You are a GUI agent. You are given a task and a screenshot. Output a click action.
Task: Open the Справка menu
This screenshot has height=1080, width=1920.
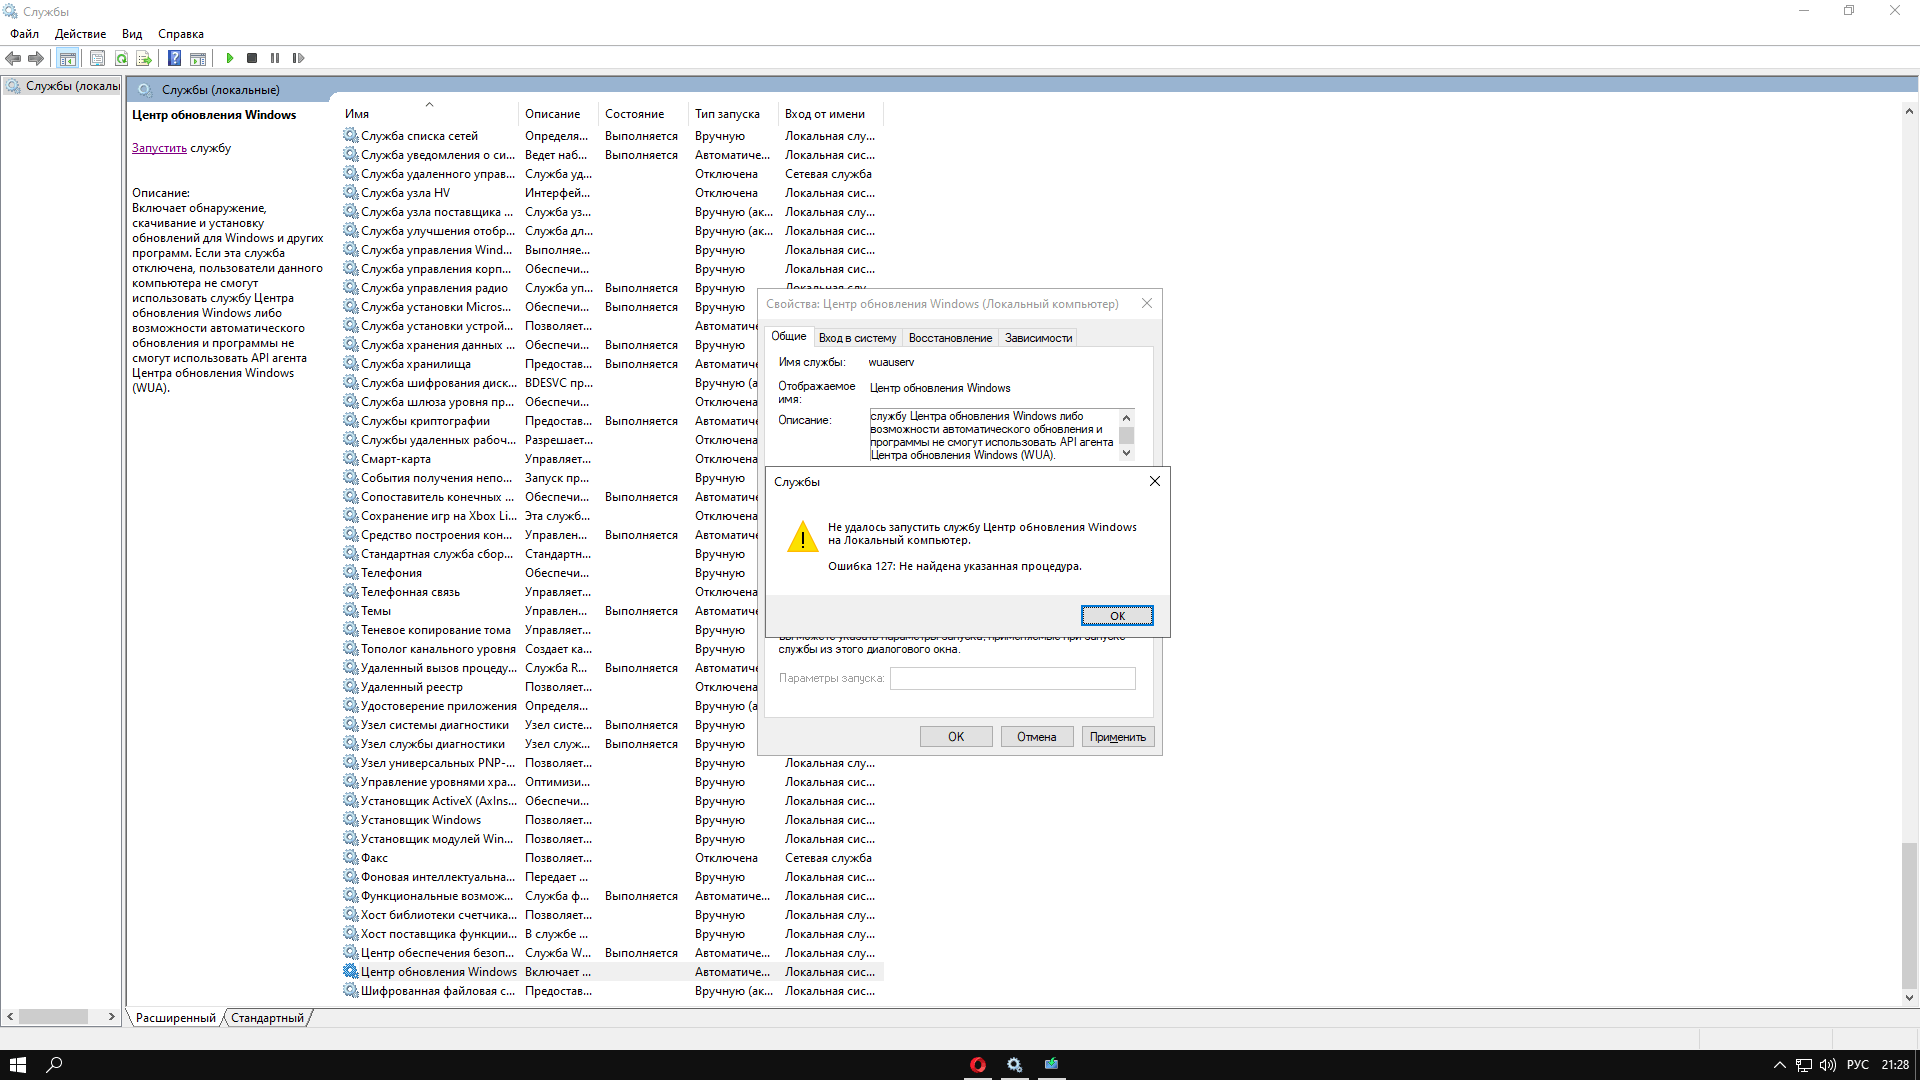click(x=181, y=34)
